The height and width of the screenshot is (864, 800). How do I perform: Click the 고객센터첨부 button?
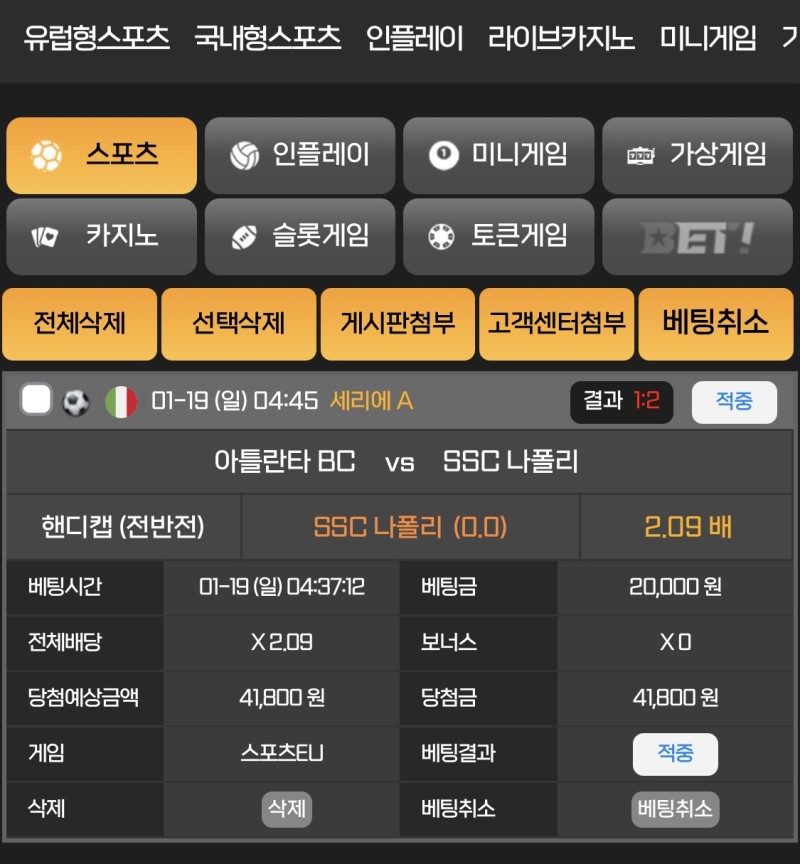(x=556, y=324)
